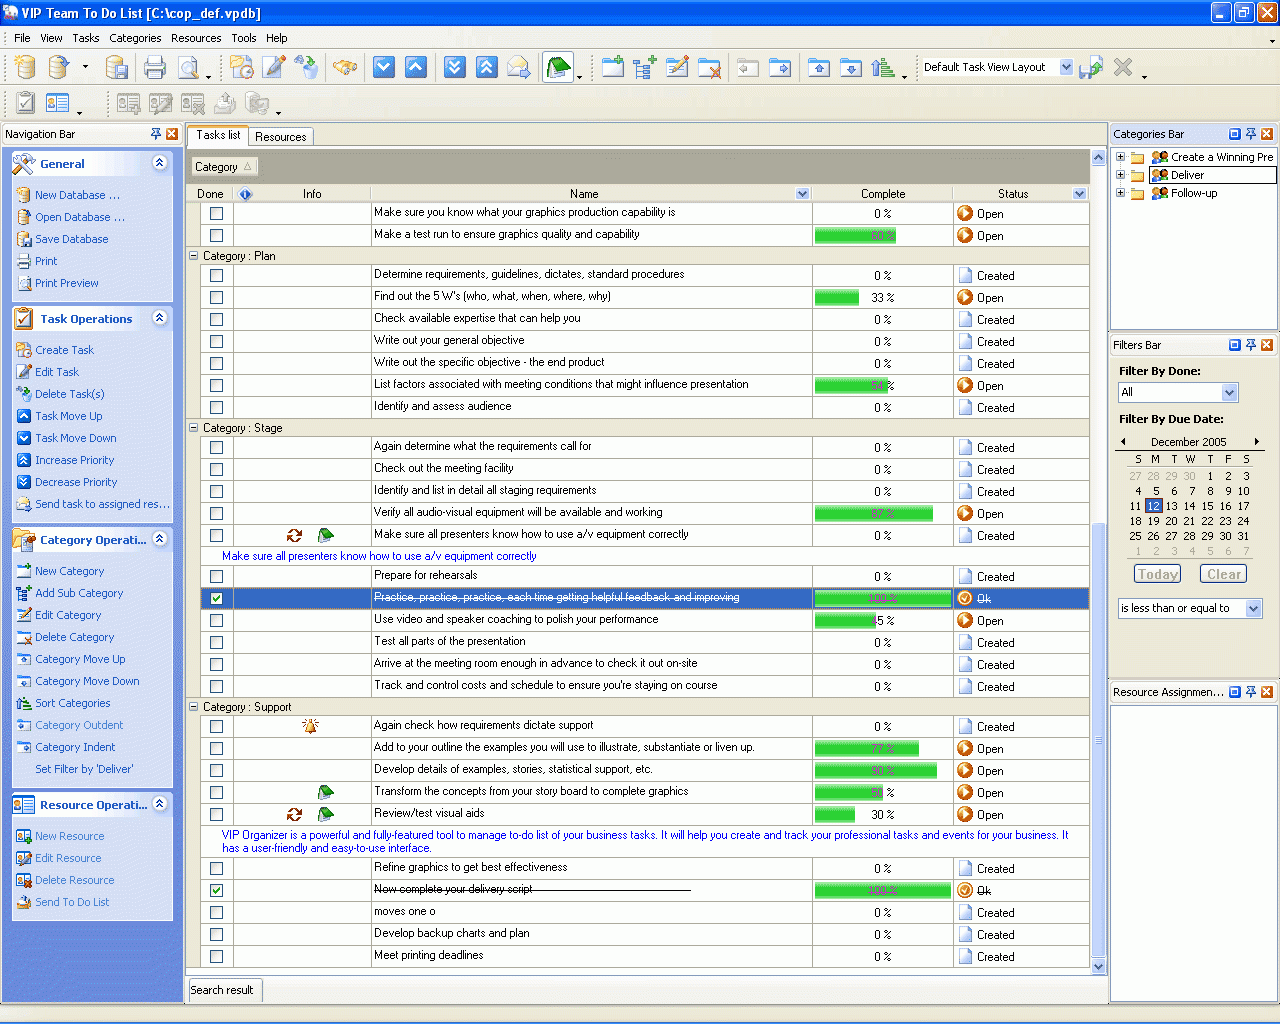The height and width of the screenshot is (1024, 1280).
Task: Expand the 'Create a Winning Pre' category tree
Action: pyautogui.click(x=1119, y=157)
